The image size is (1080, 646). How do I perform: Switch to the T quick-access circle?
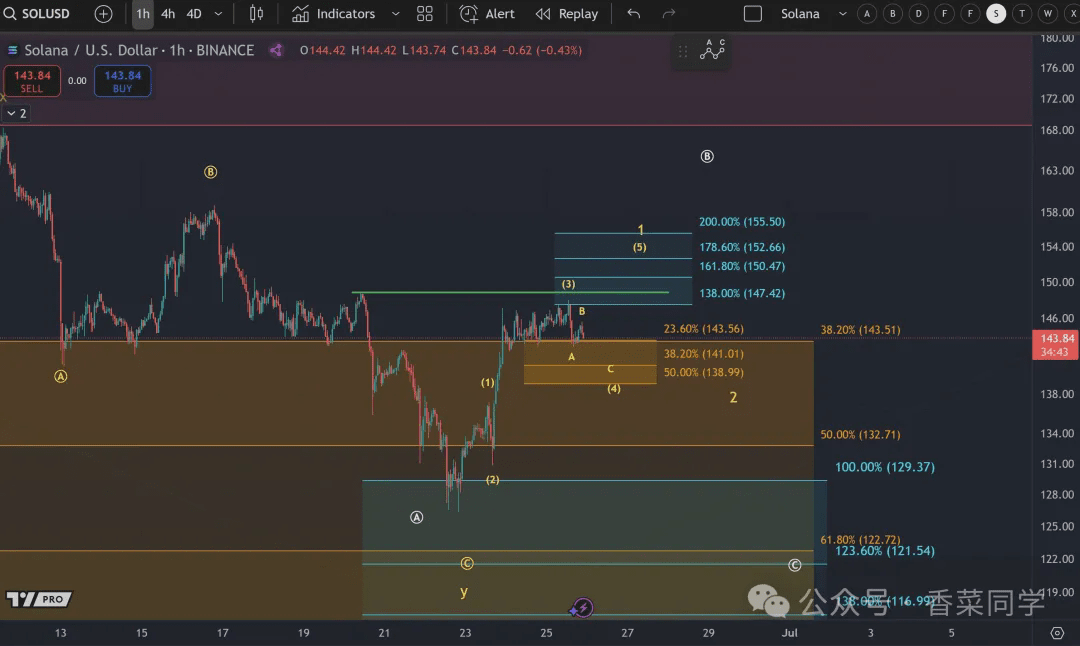coord(1021,14)
